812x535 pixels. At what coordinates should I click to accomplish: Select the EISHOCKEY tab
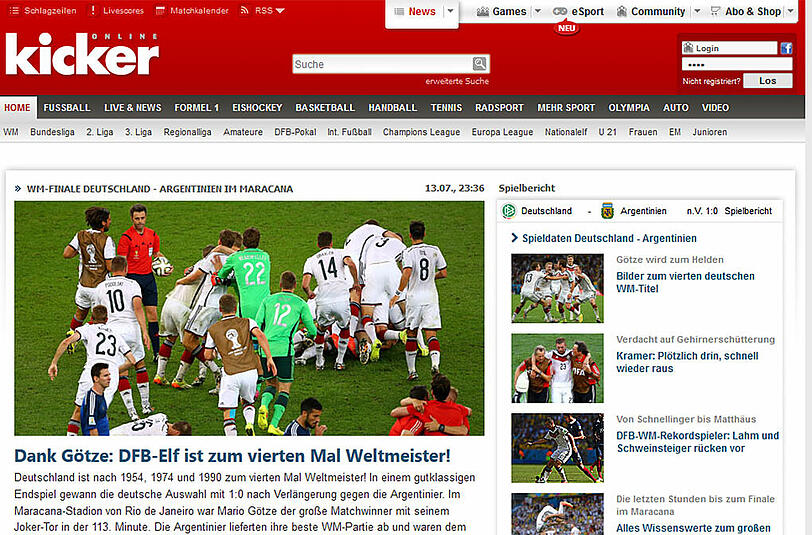257,108
